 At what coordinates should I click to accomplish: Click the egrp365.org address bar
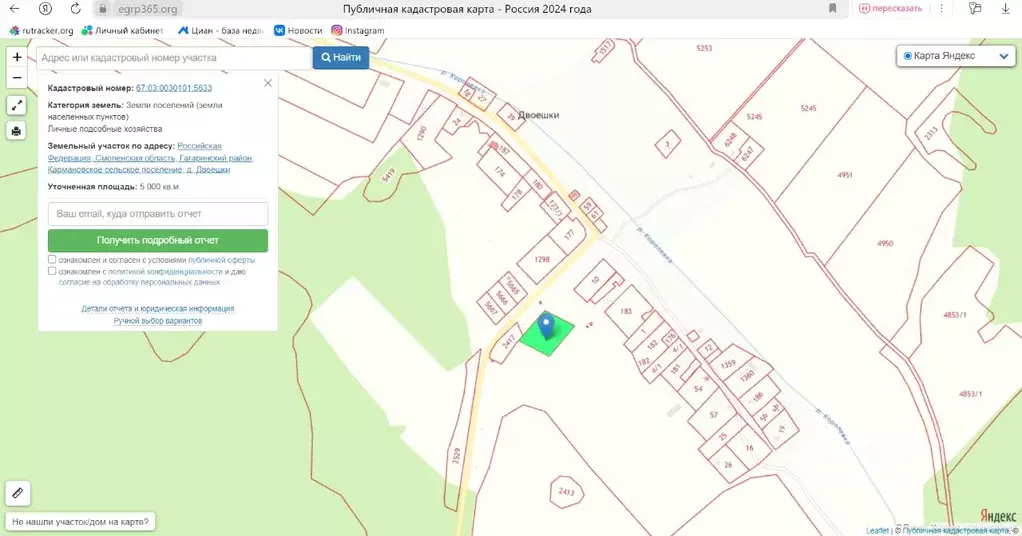pos(148,9)
